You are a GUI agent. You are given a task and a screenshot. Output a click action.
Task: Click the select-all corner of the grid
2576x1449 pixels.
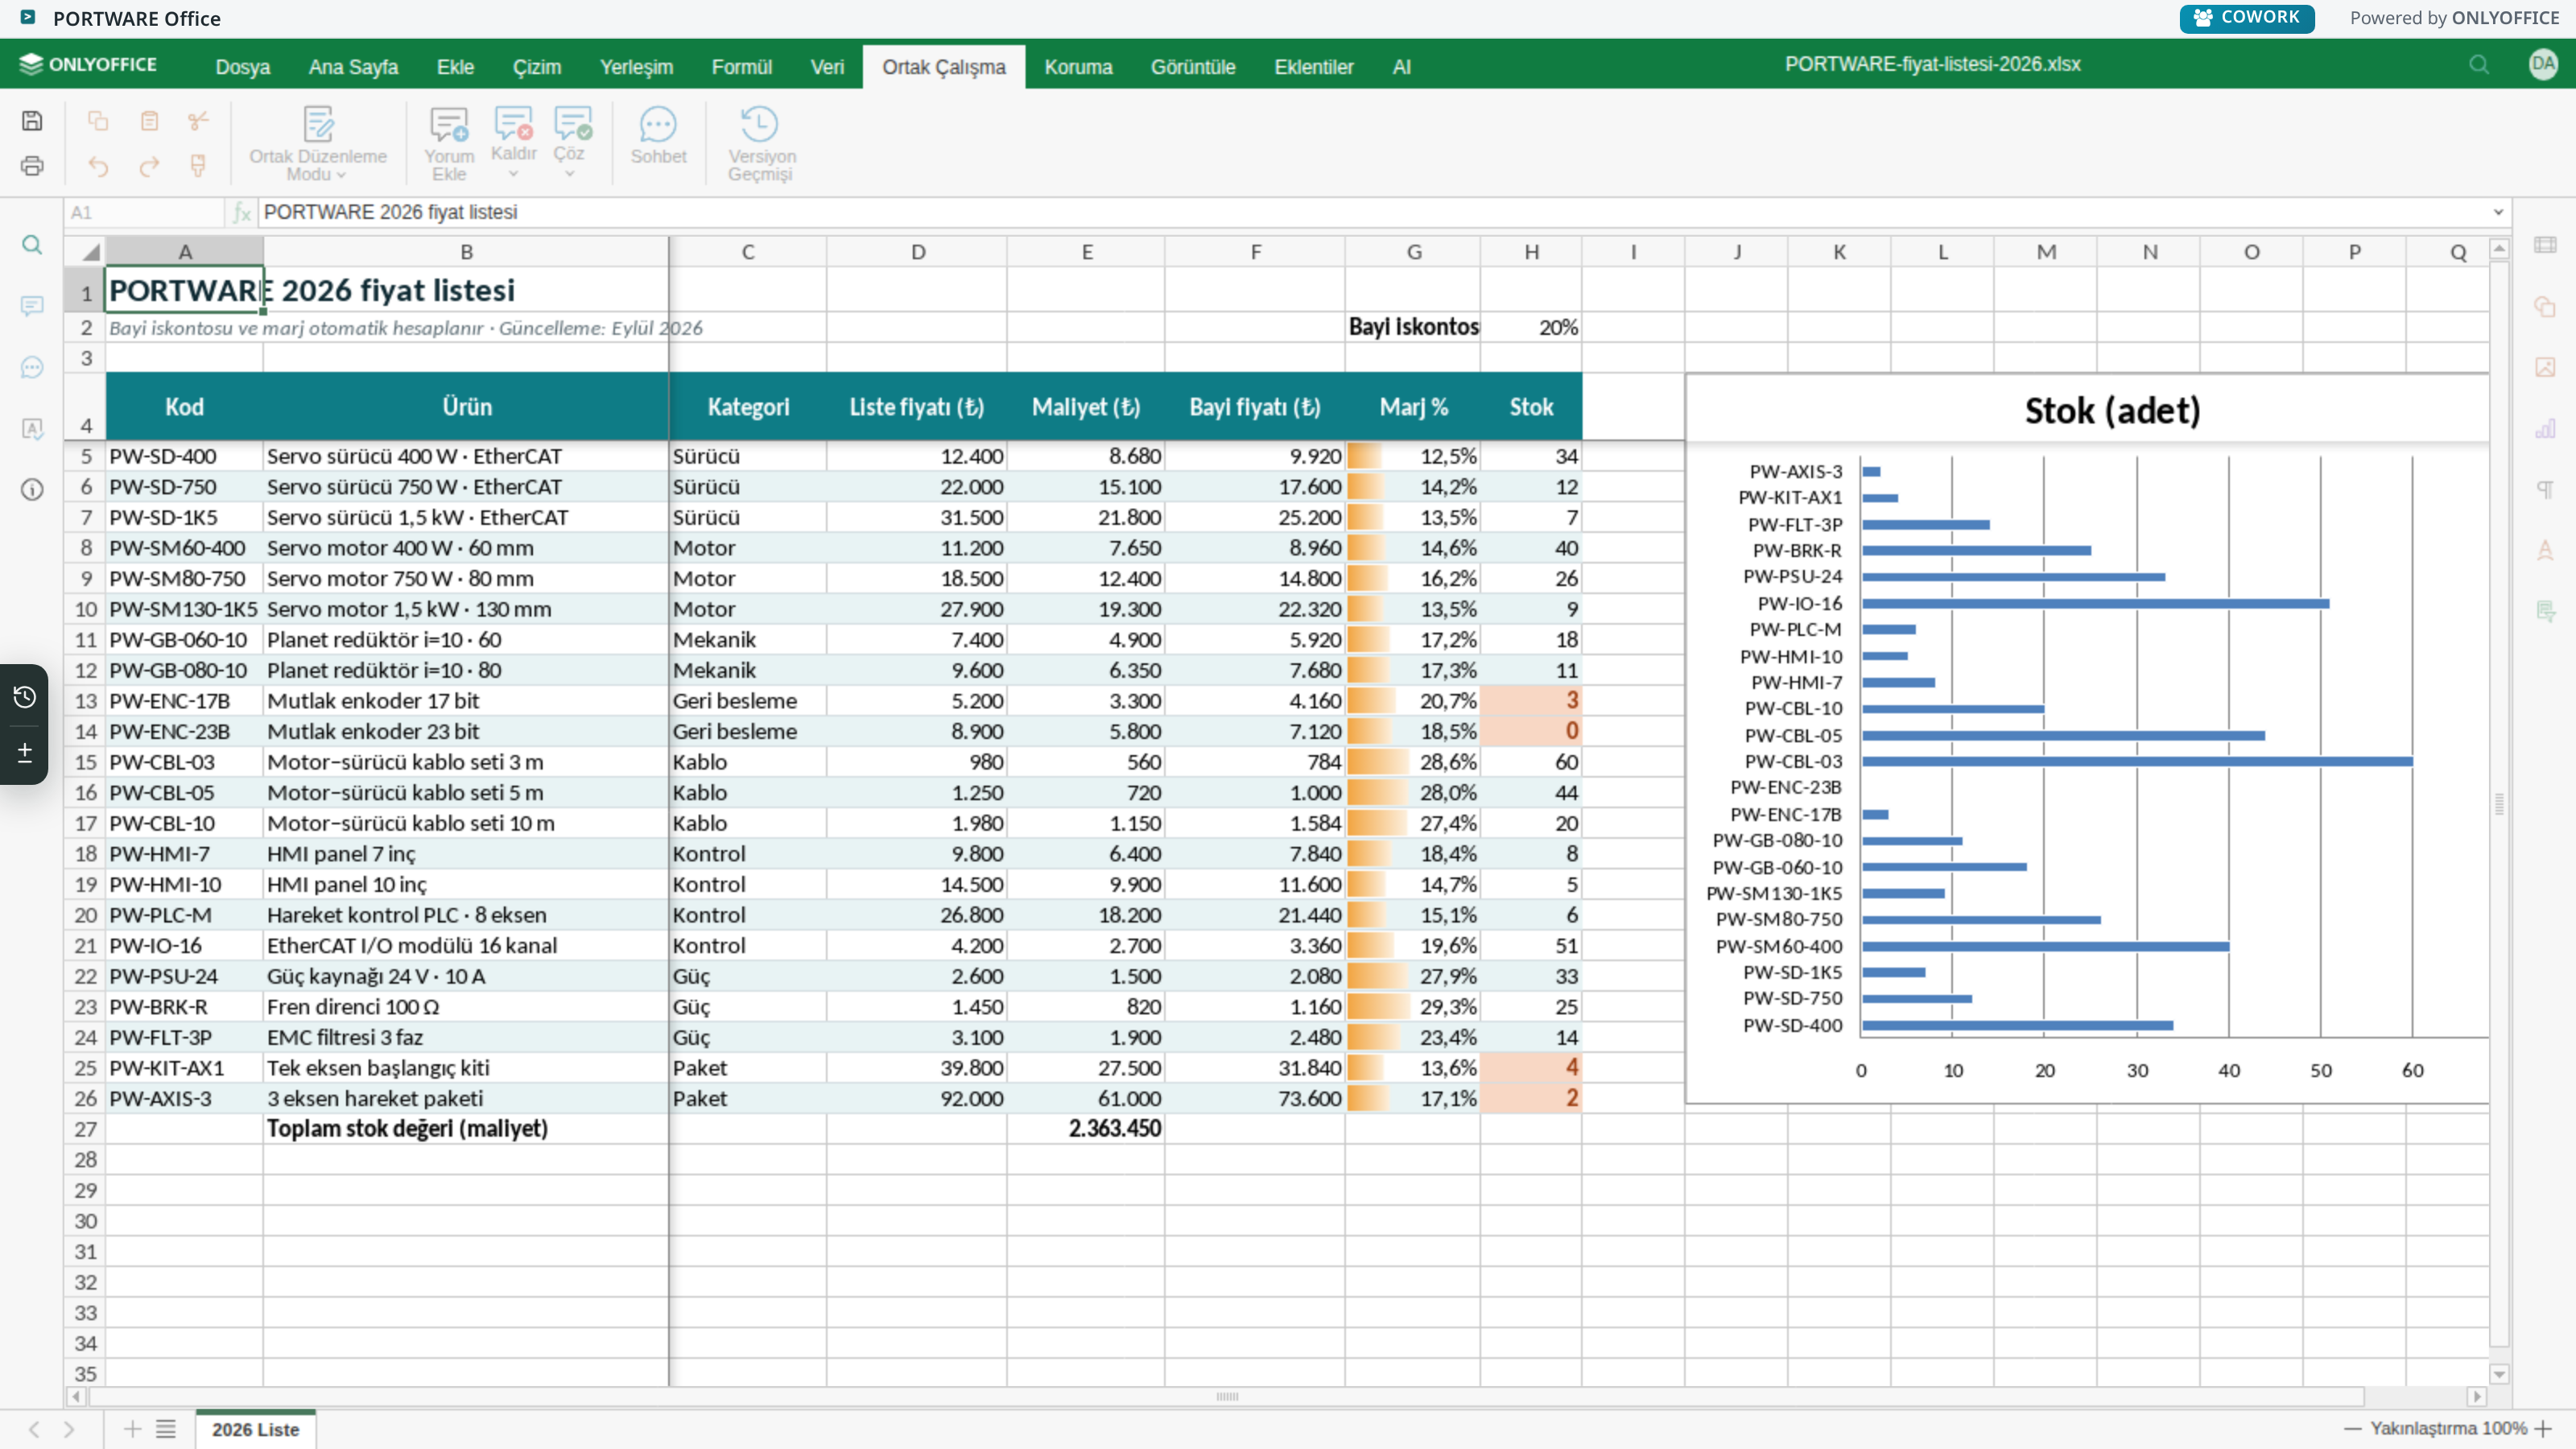click(x=86, y=252)
